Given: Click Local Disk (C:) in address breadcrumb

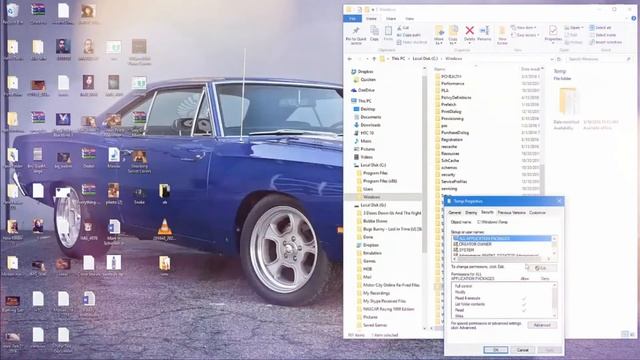Looking at the screenshot, I should pos(424,59).
